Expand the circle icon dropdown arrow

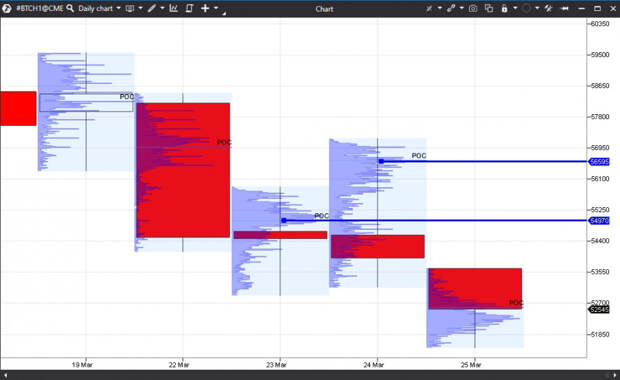point(537,8)
